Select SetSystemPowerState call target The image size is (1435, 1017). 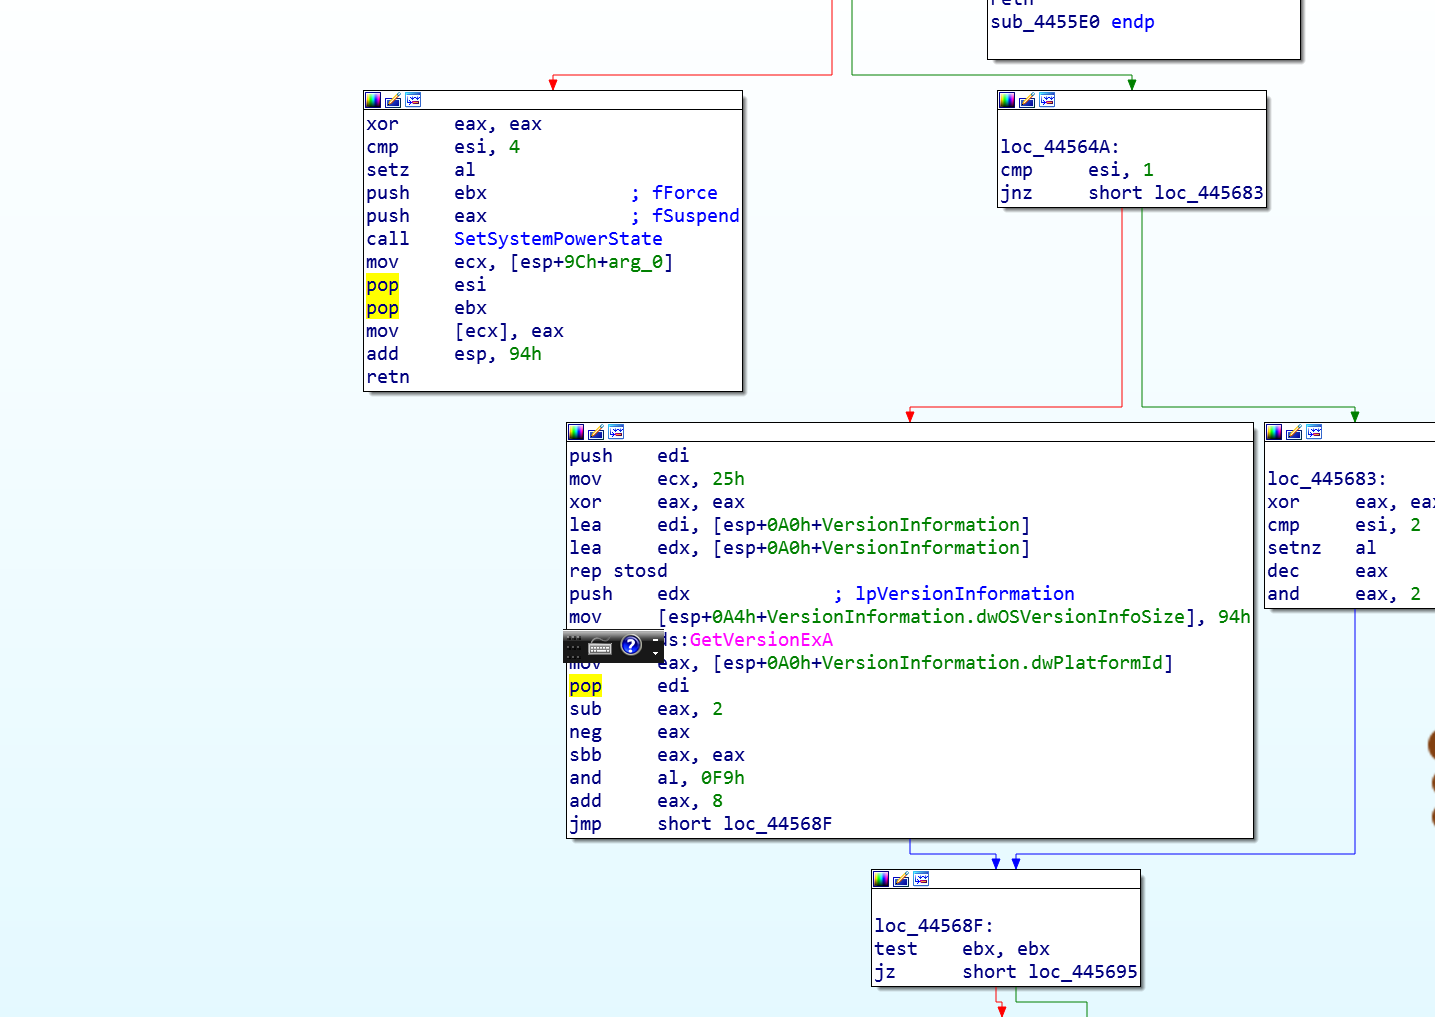pyautogui.click(x=558, y=239)
